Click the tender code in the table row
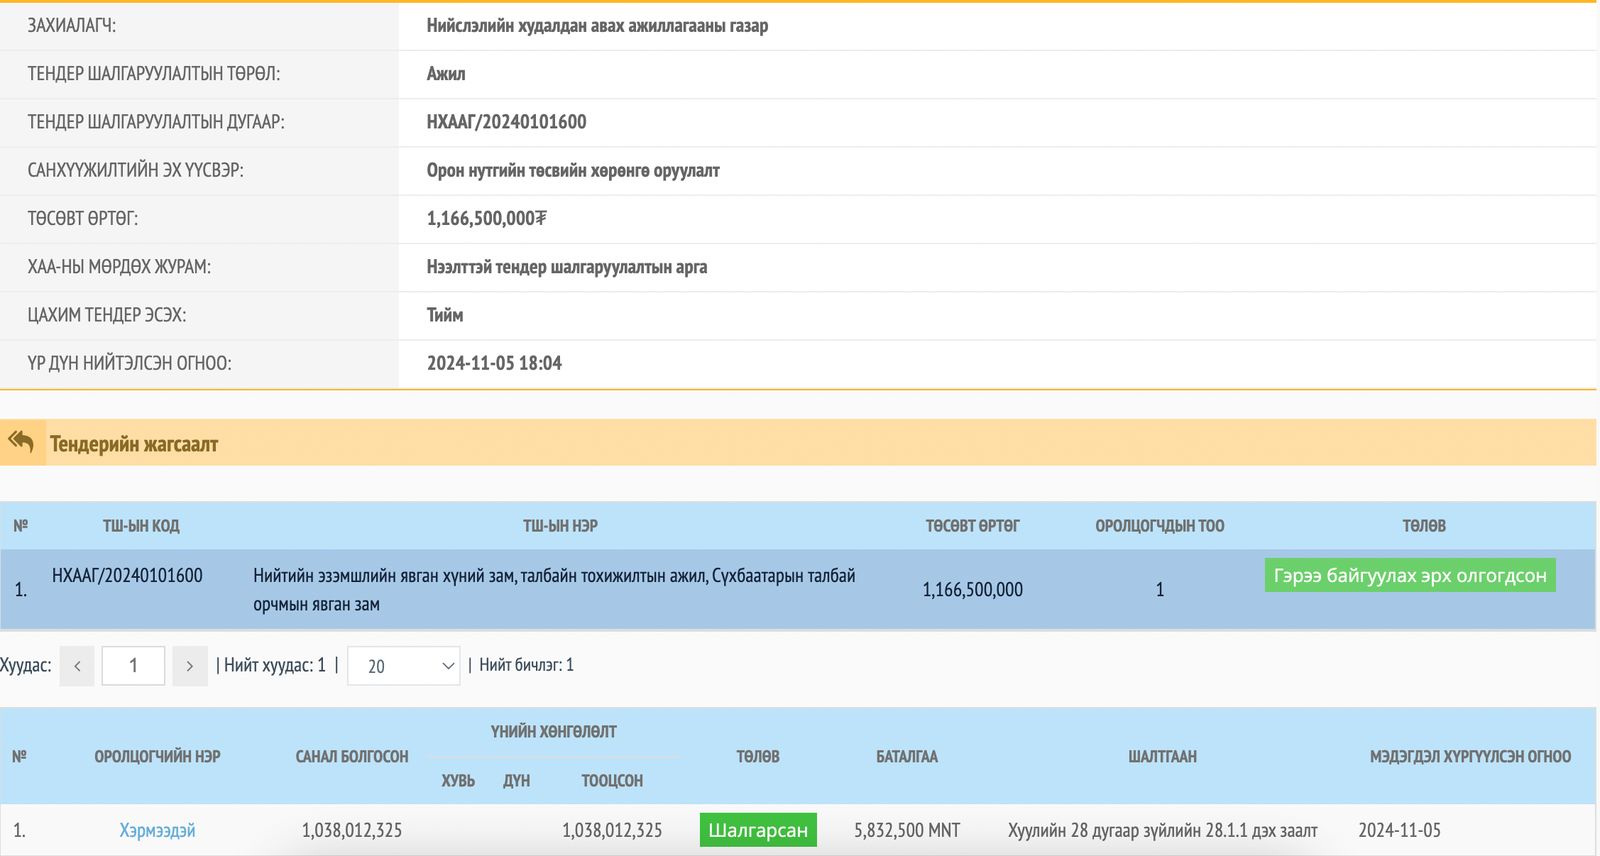 tap(127, 576)
